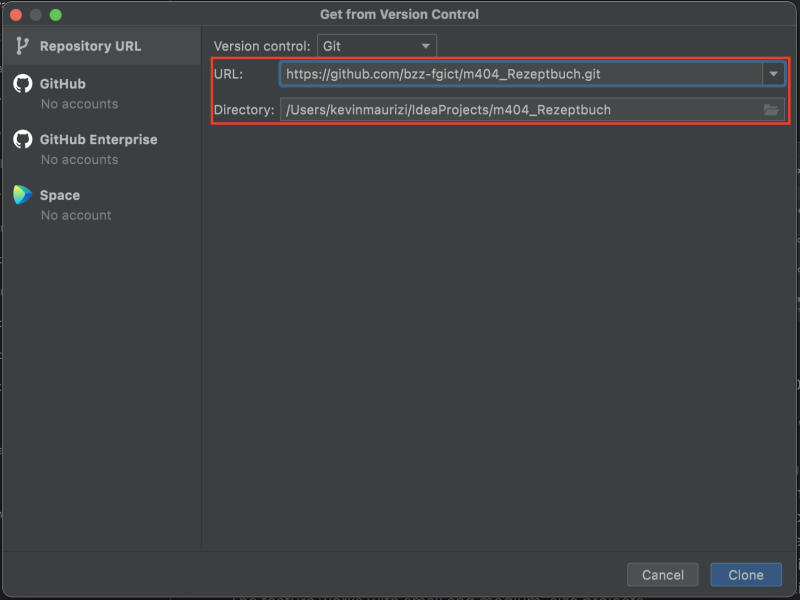Click the No accounts label under GitHub
This screenshot has height=600, width=800.
78,104
